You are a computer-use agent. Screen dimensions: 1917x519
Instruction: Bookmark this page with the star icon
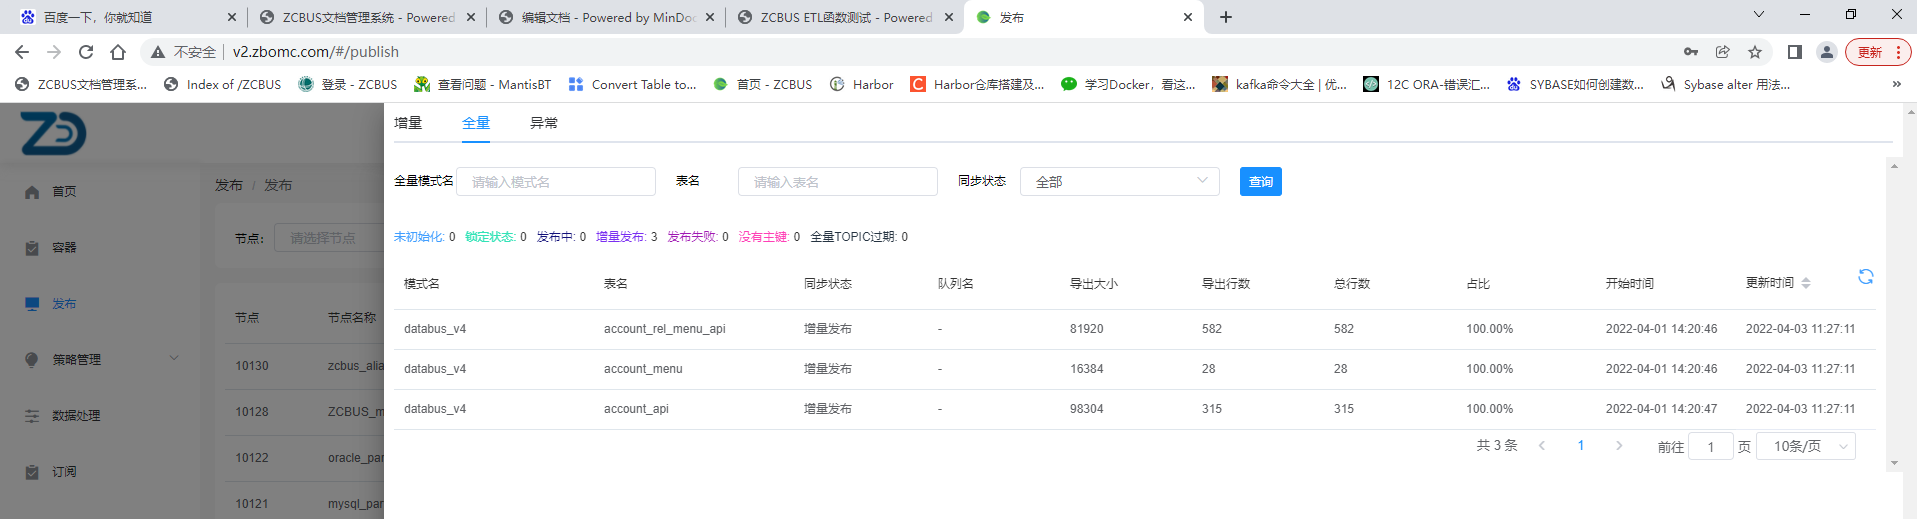(1755, 52)
